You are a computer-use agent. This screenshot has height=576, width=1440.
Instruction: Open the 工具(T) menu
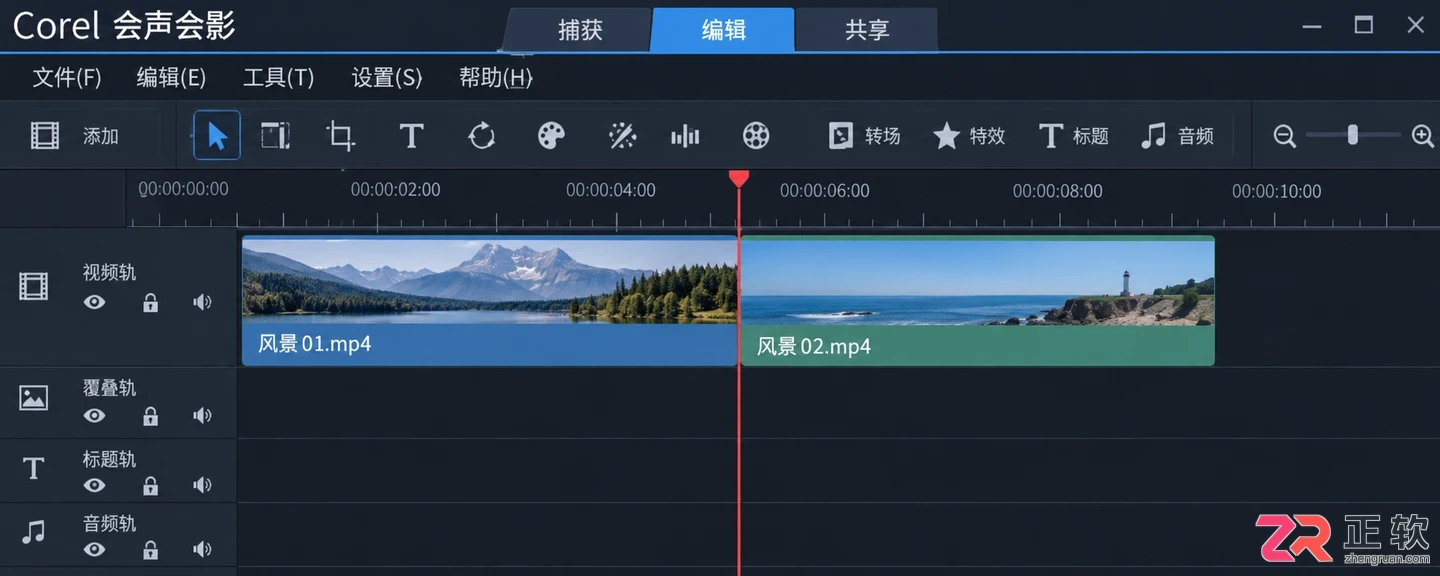[x=278, y=78]
